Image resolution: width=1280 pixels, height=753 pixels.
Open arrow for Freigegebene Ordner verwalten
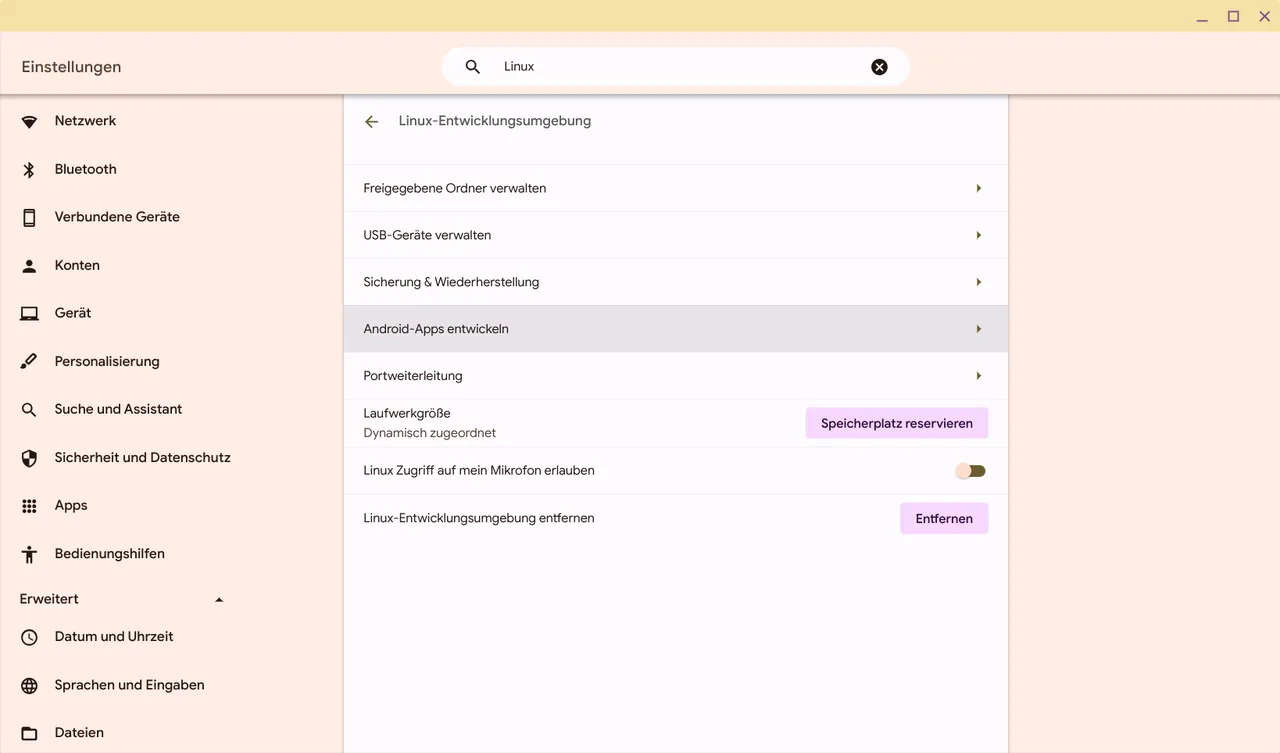click(x=978, y=188)
